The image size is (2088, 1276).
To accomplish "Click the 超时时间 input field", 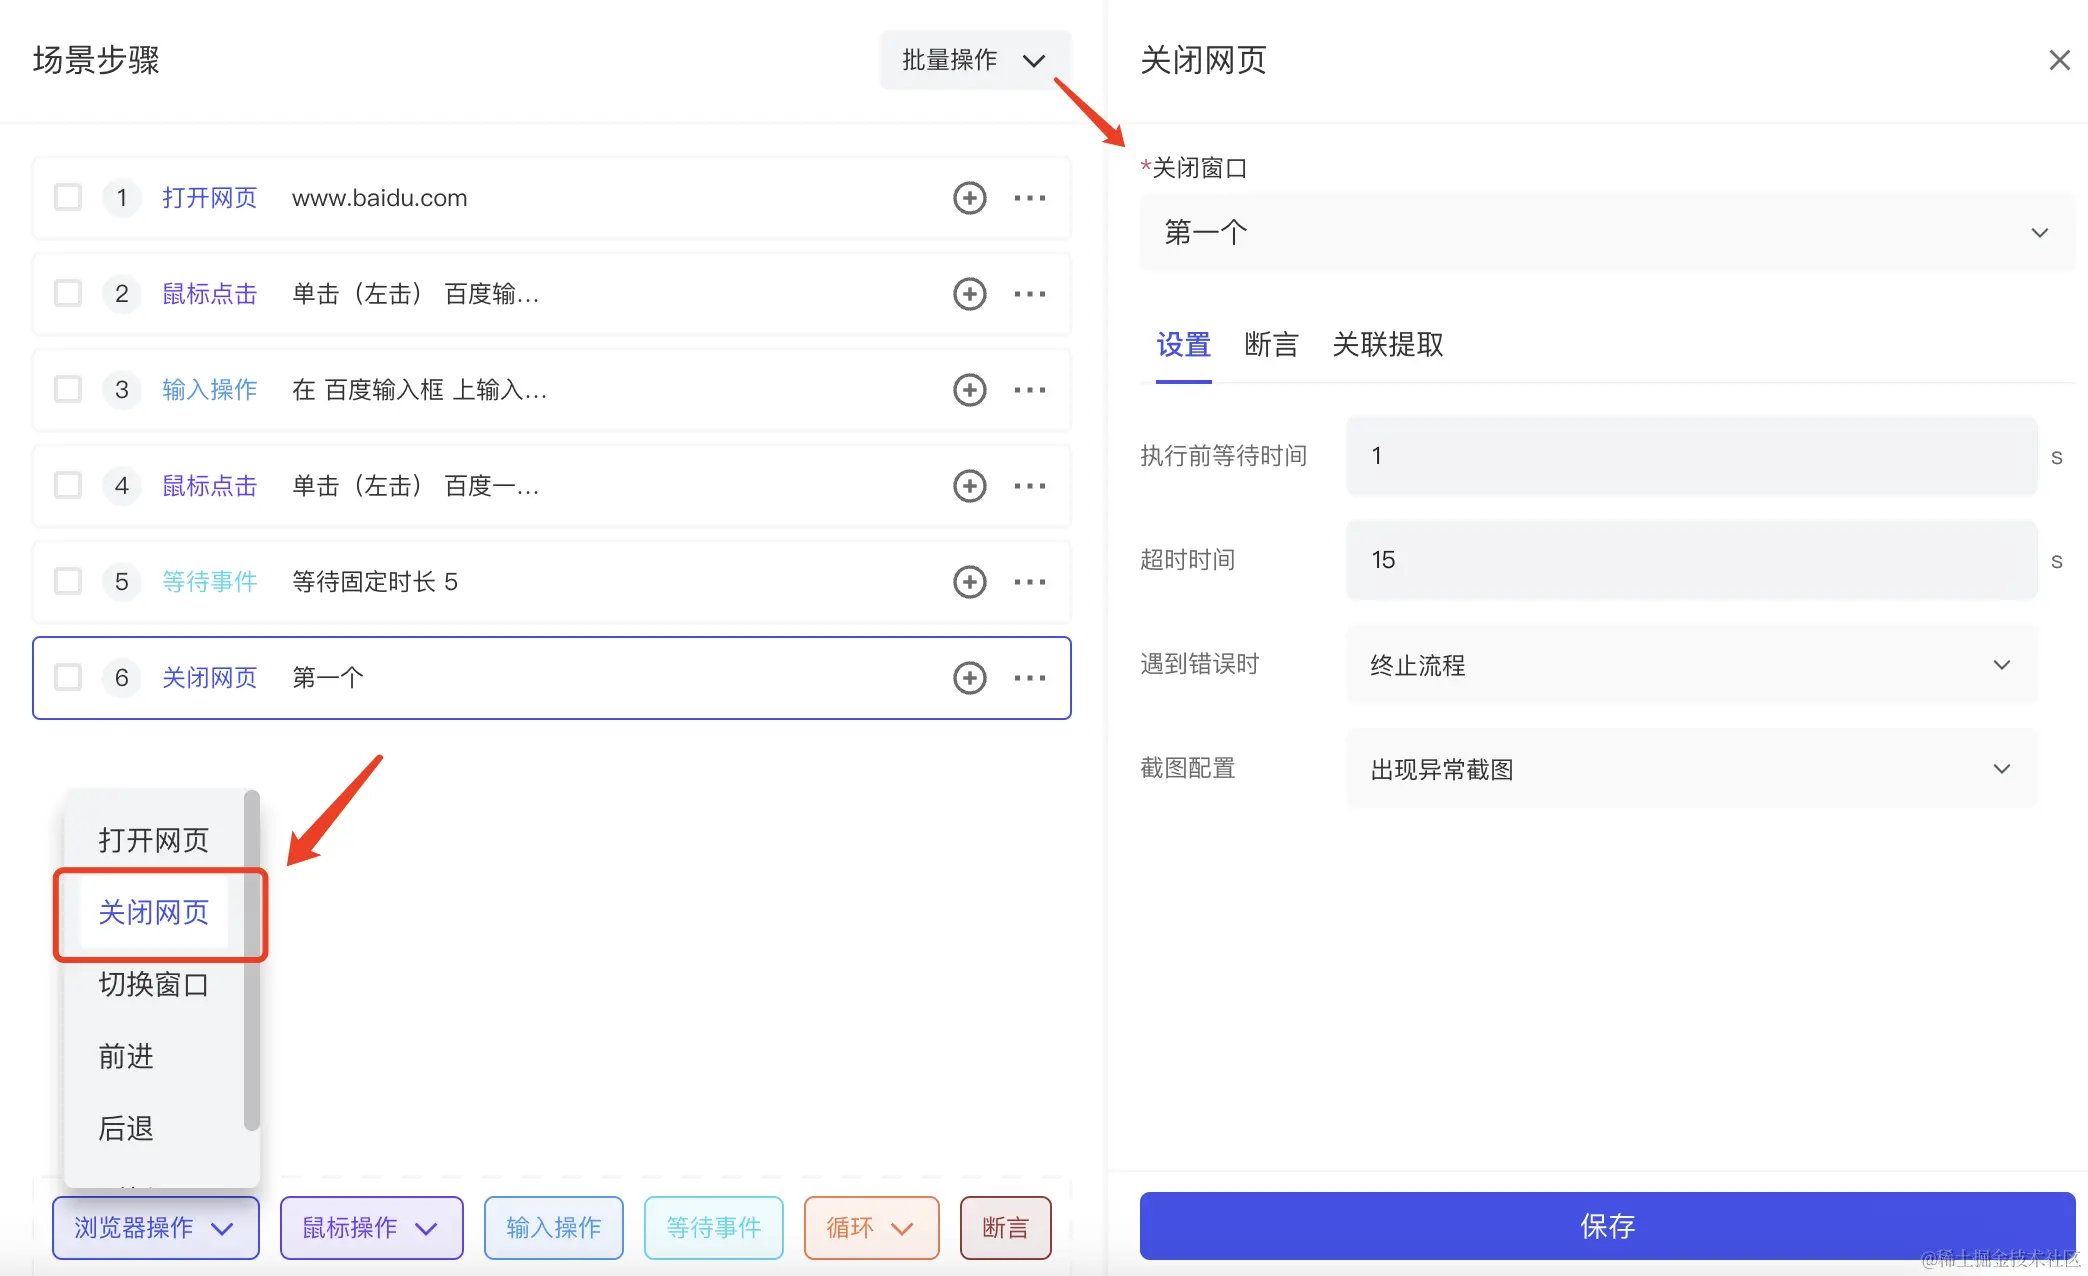I will click(x=1690, y=560).
